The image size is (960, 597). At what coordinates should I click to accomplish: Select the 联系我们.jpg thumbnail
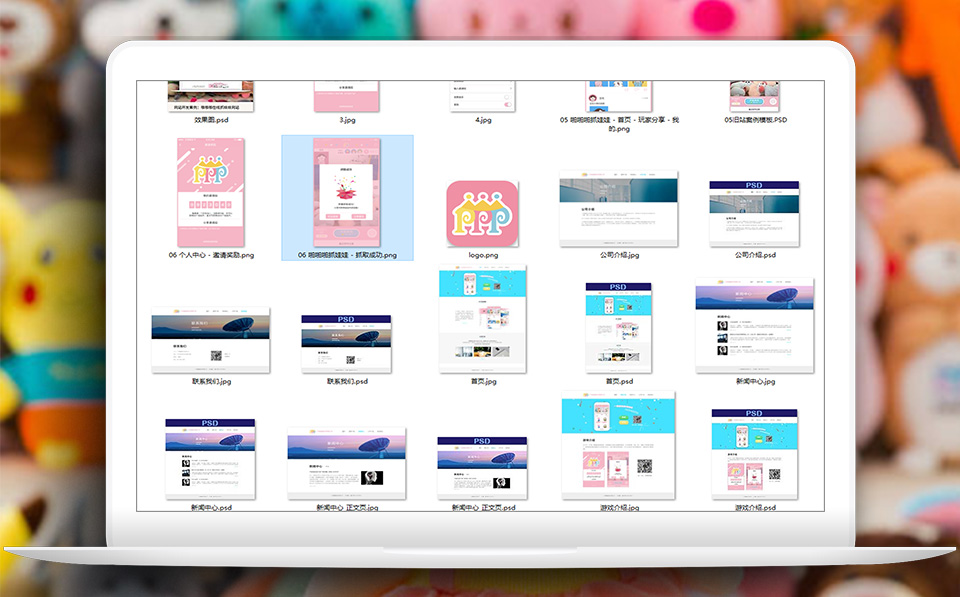click(211, 340)
